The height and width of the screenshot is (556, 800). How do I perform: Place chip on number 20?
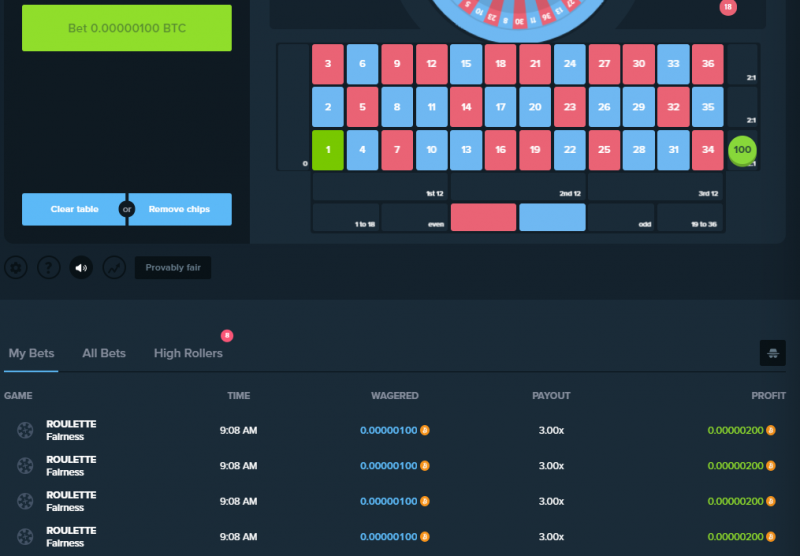[535, 107]
